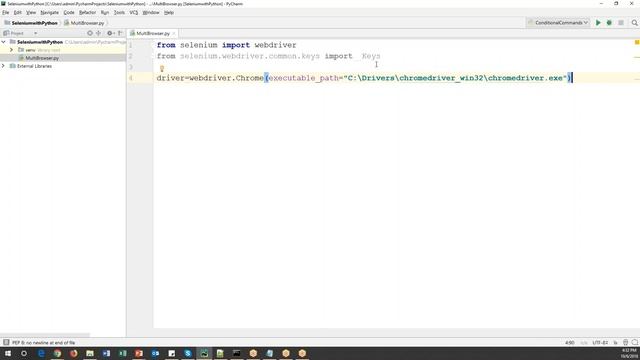640x360 pixels.
Task: Open the File menu
Action: [6, 13]
